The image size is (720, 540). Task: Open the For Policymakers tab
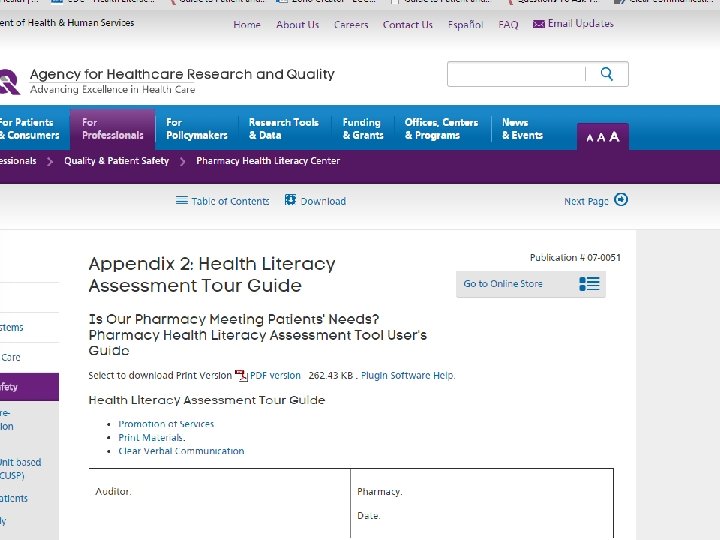[x=197, y=129]
